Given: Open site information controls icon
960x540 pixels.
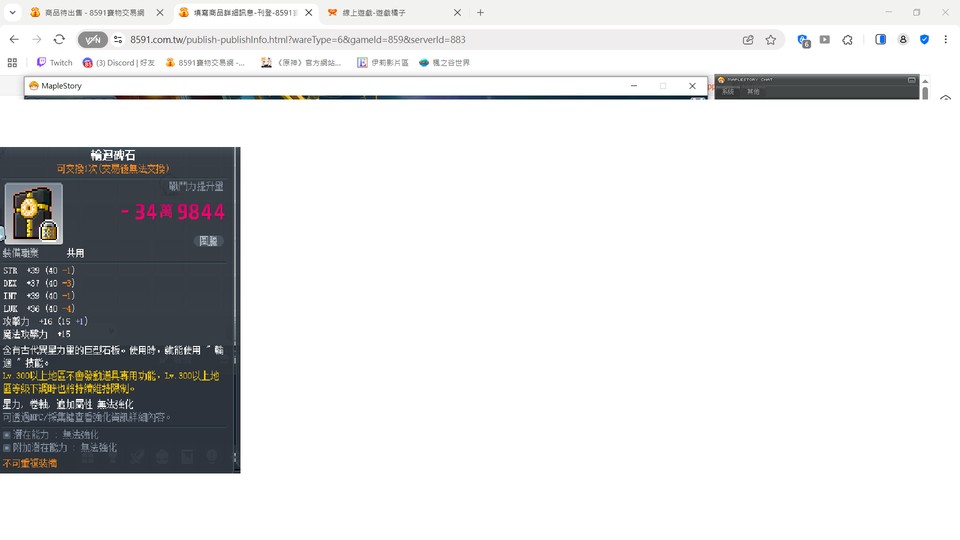Looking at the screenshot, I should [118, 40].
